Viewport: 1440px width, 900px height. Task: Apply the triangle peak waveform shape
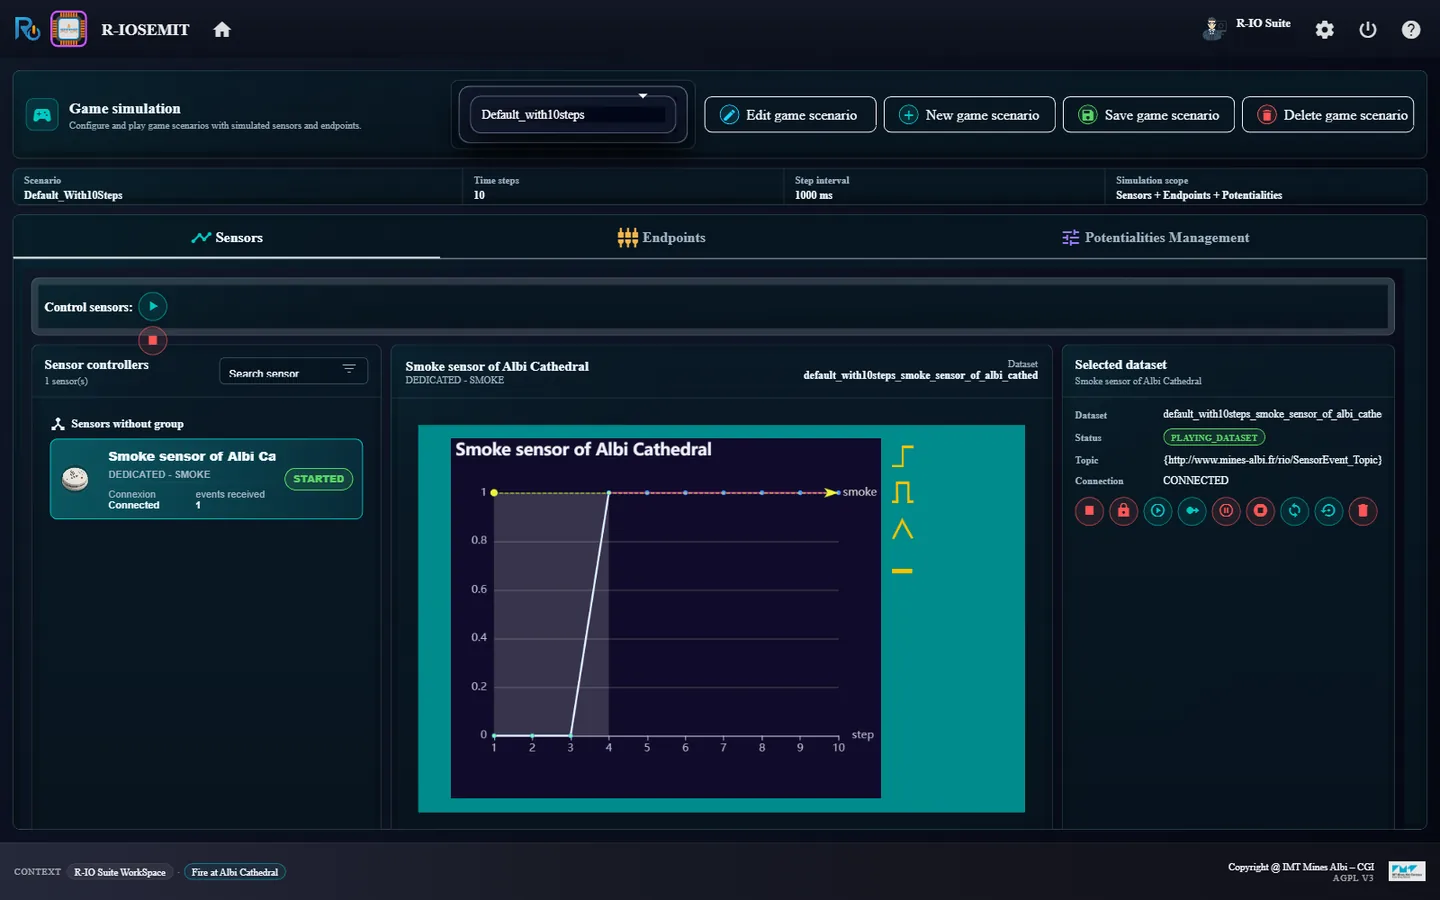click(902, 529)
